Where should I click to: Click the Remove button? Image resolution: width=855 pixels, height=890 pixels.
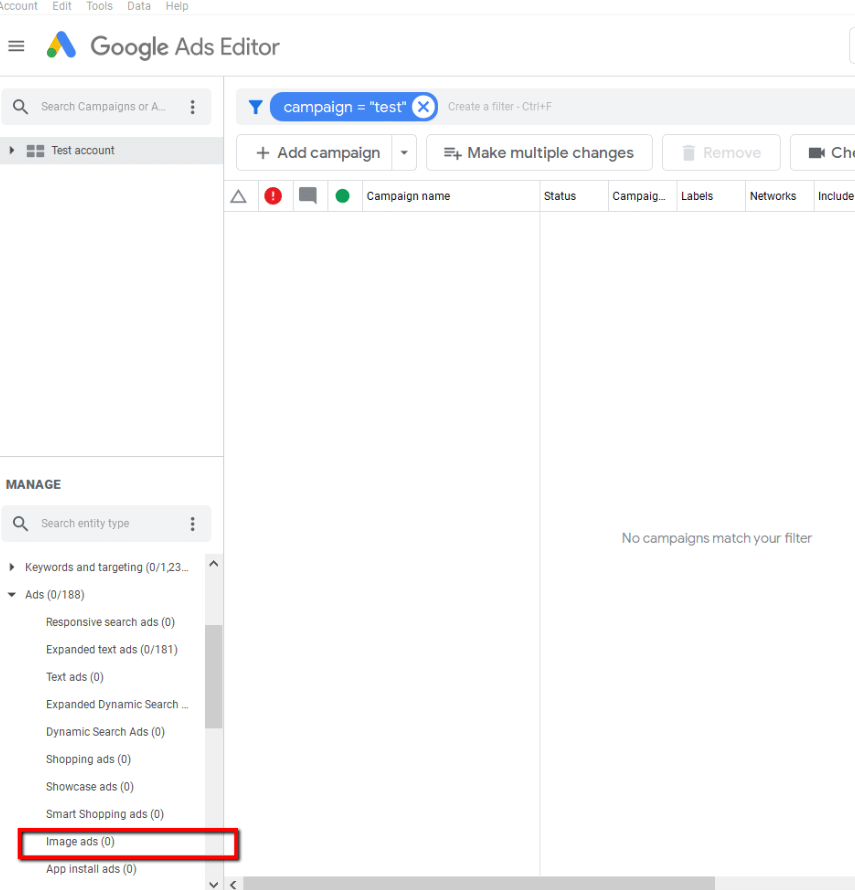coord(721,153)
